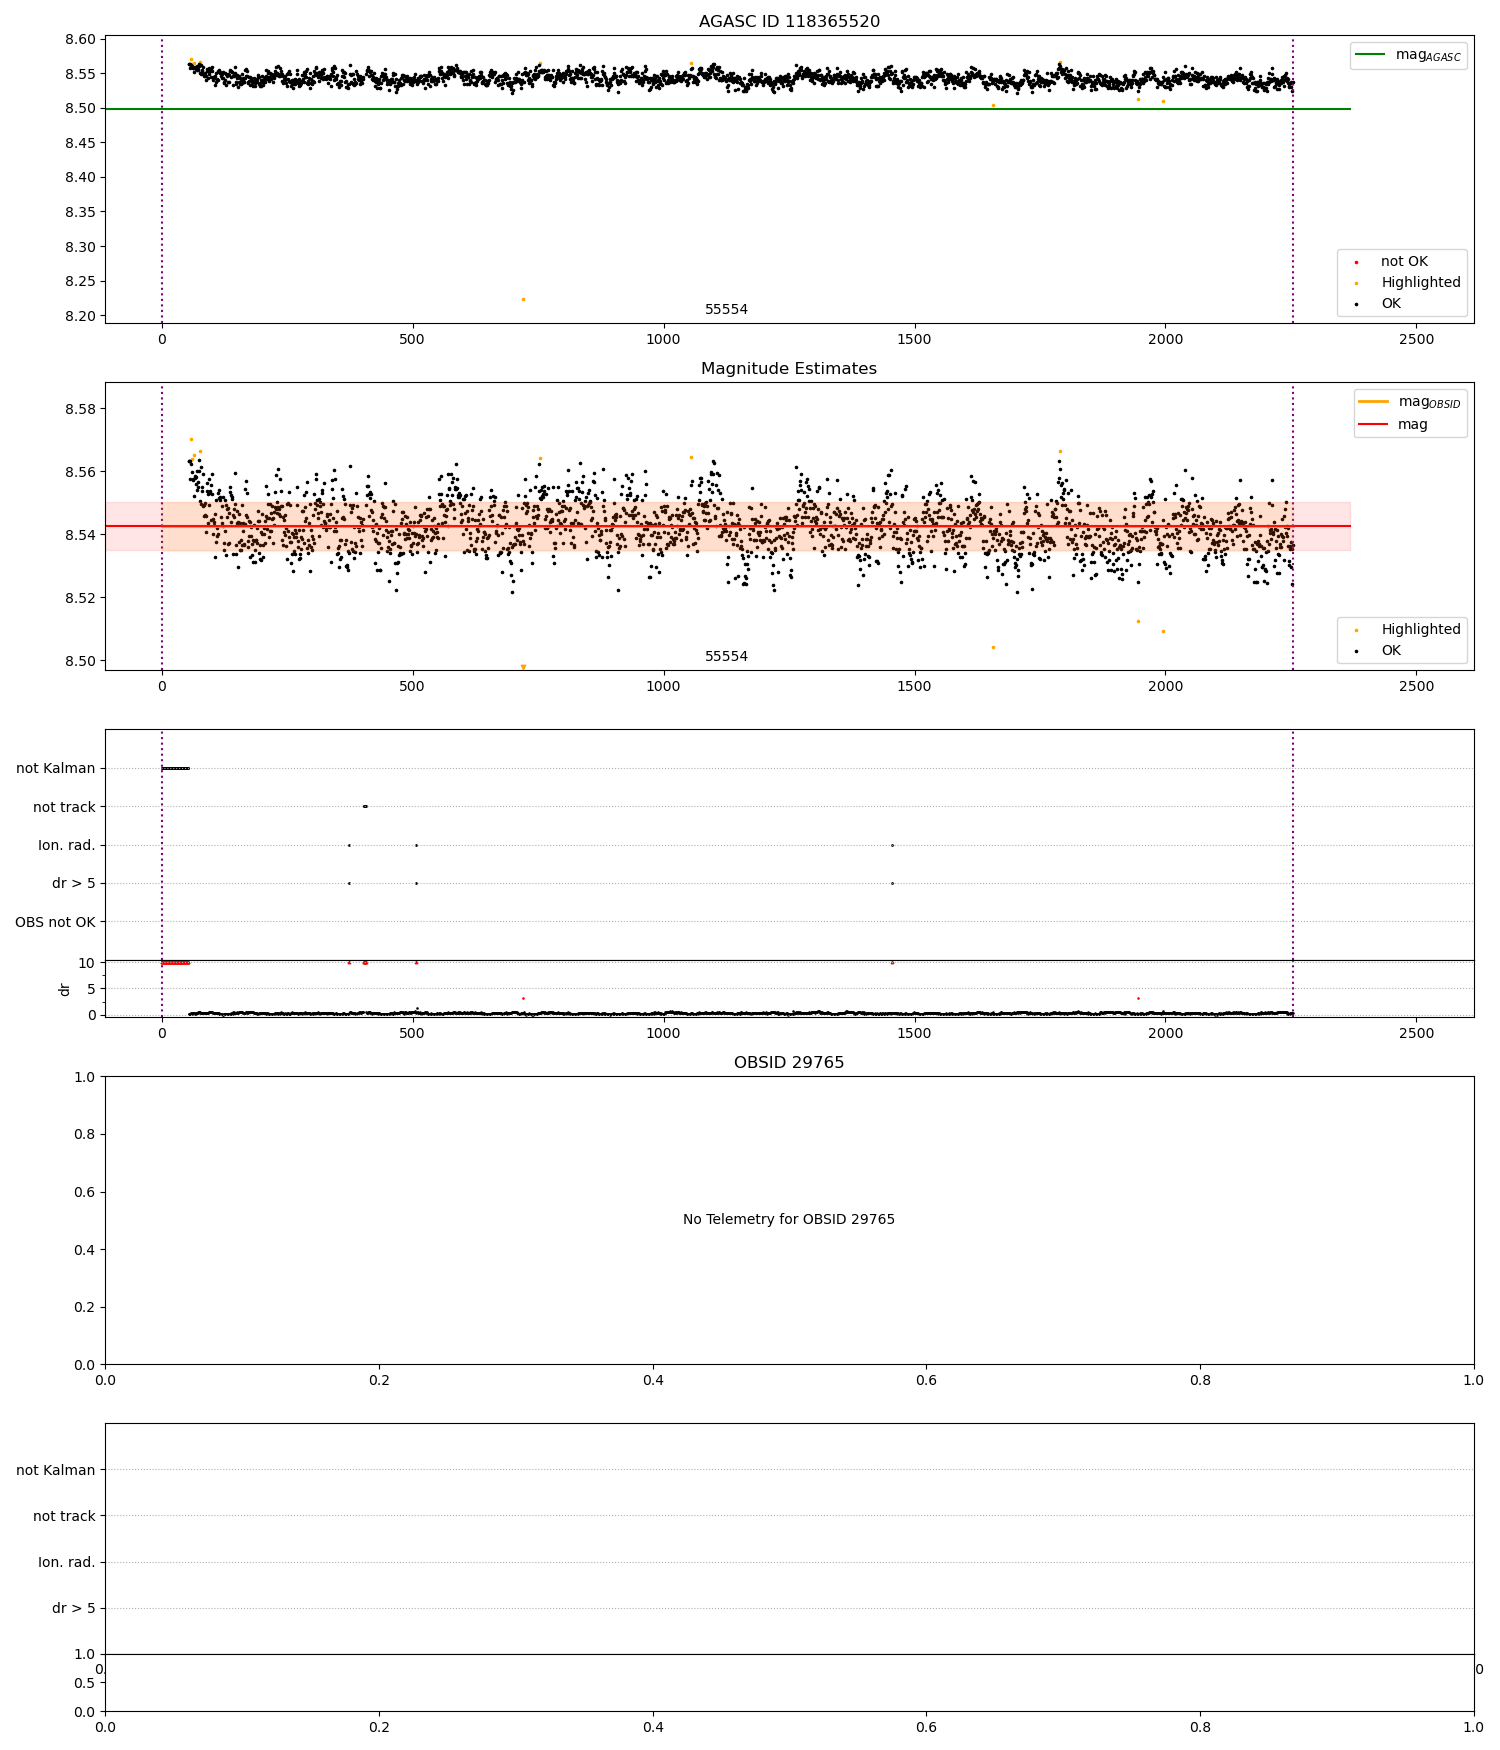The height and width of the screenshot is (1750, 1500).
Task: Click the orange mag OBSID legend line swatch
Action: click(1374, 402)
